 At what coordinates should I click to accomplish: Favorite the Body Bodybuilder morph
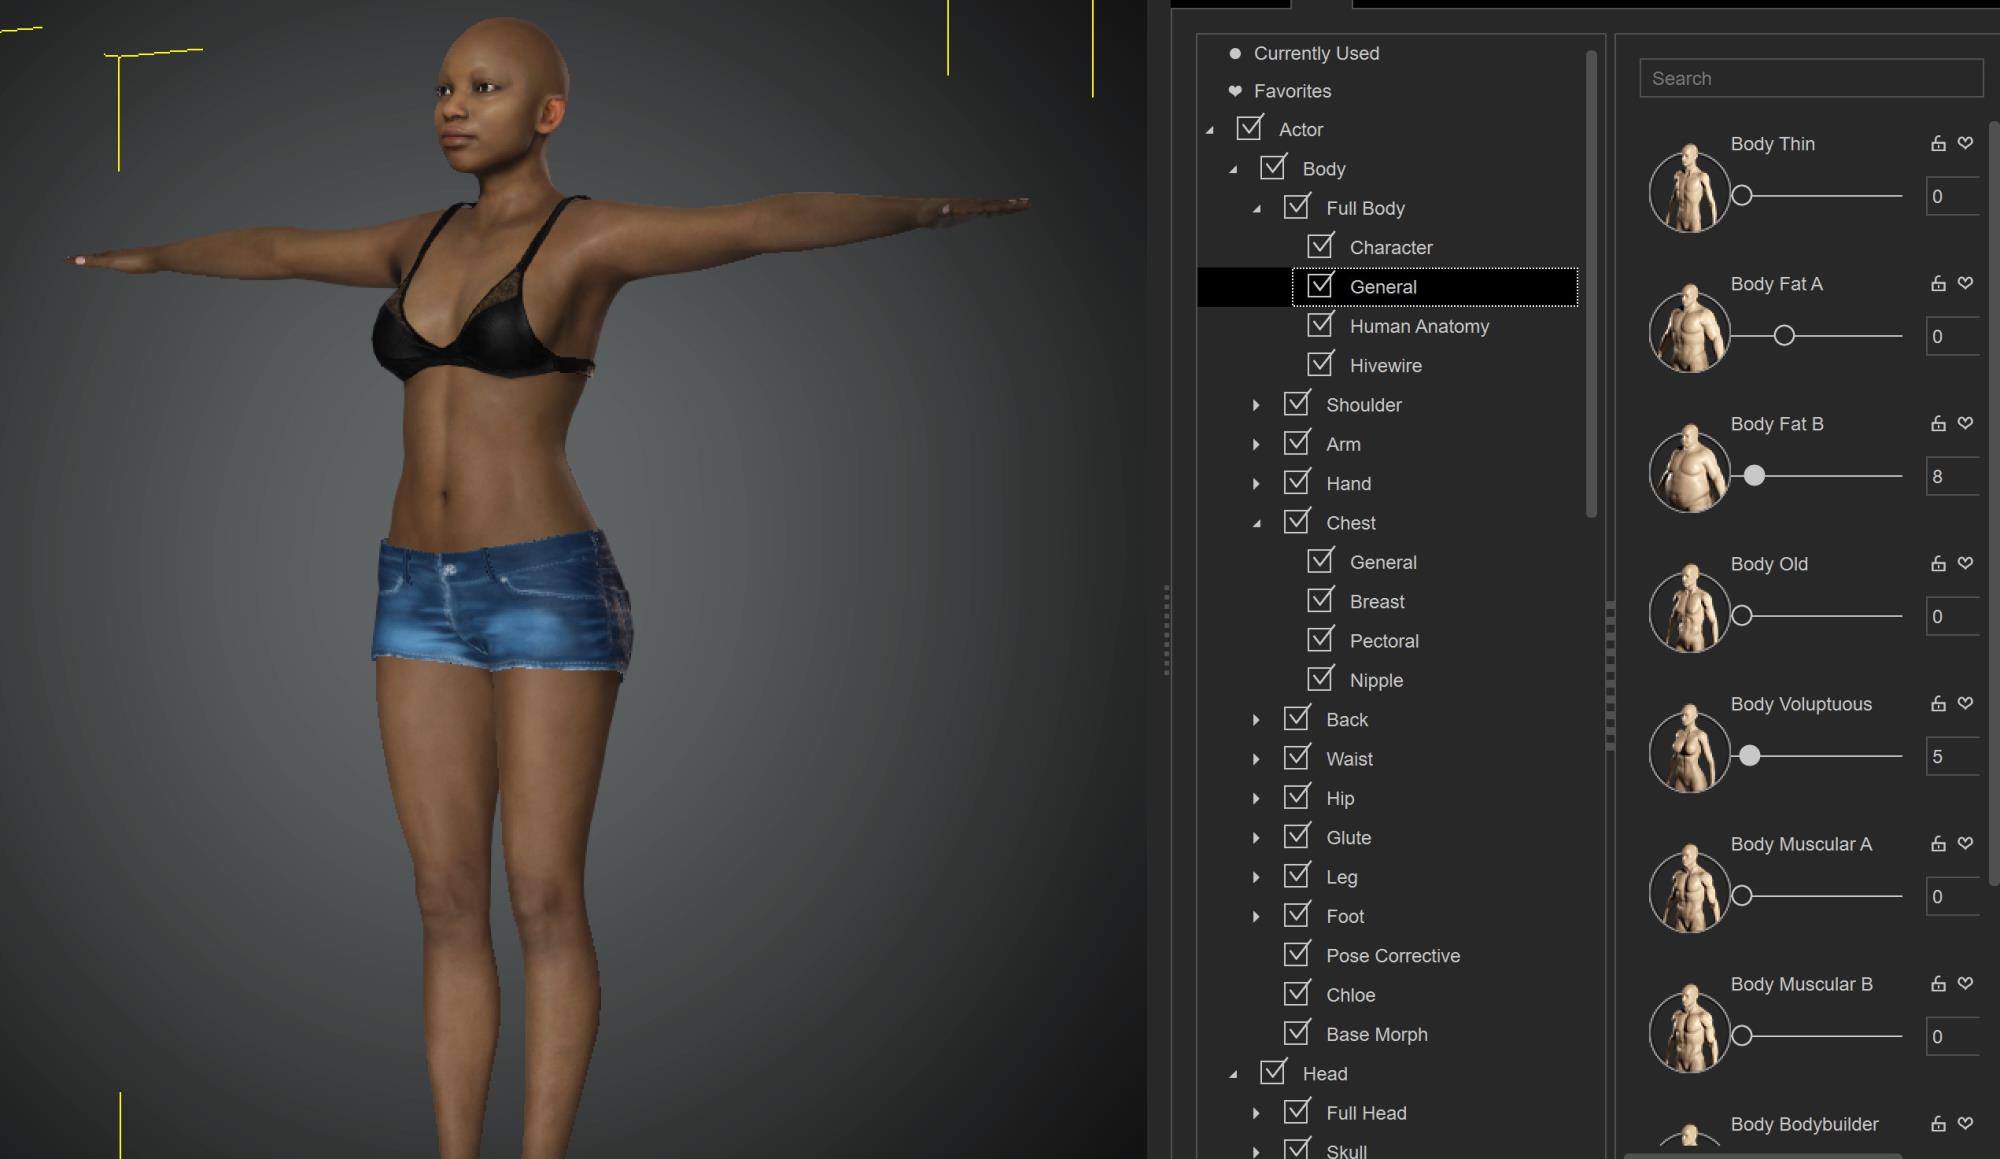coord(1965,1123)
